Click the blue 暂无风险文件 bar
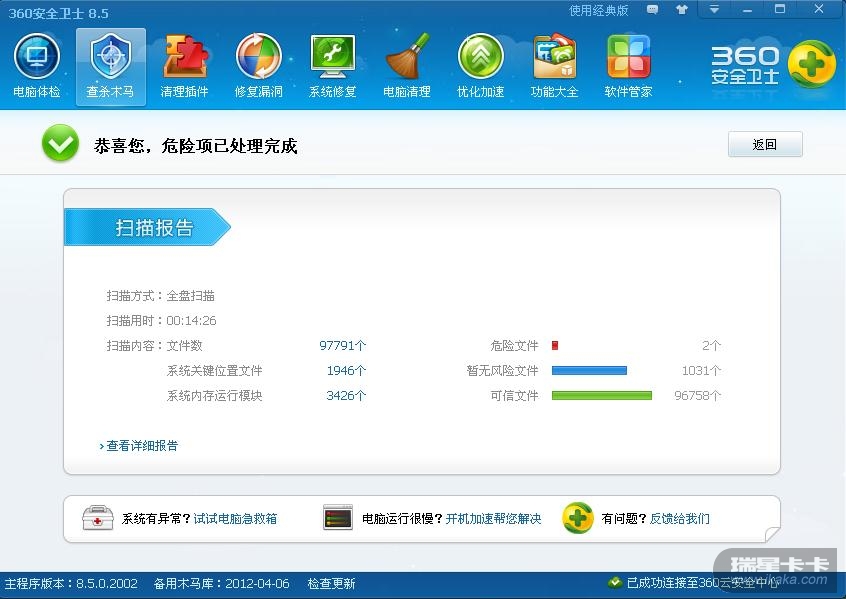The width and height of the screenshot is (846, 599). [589, 370]
